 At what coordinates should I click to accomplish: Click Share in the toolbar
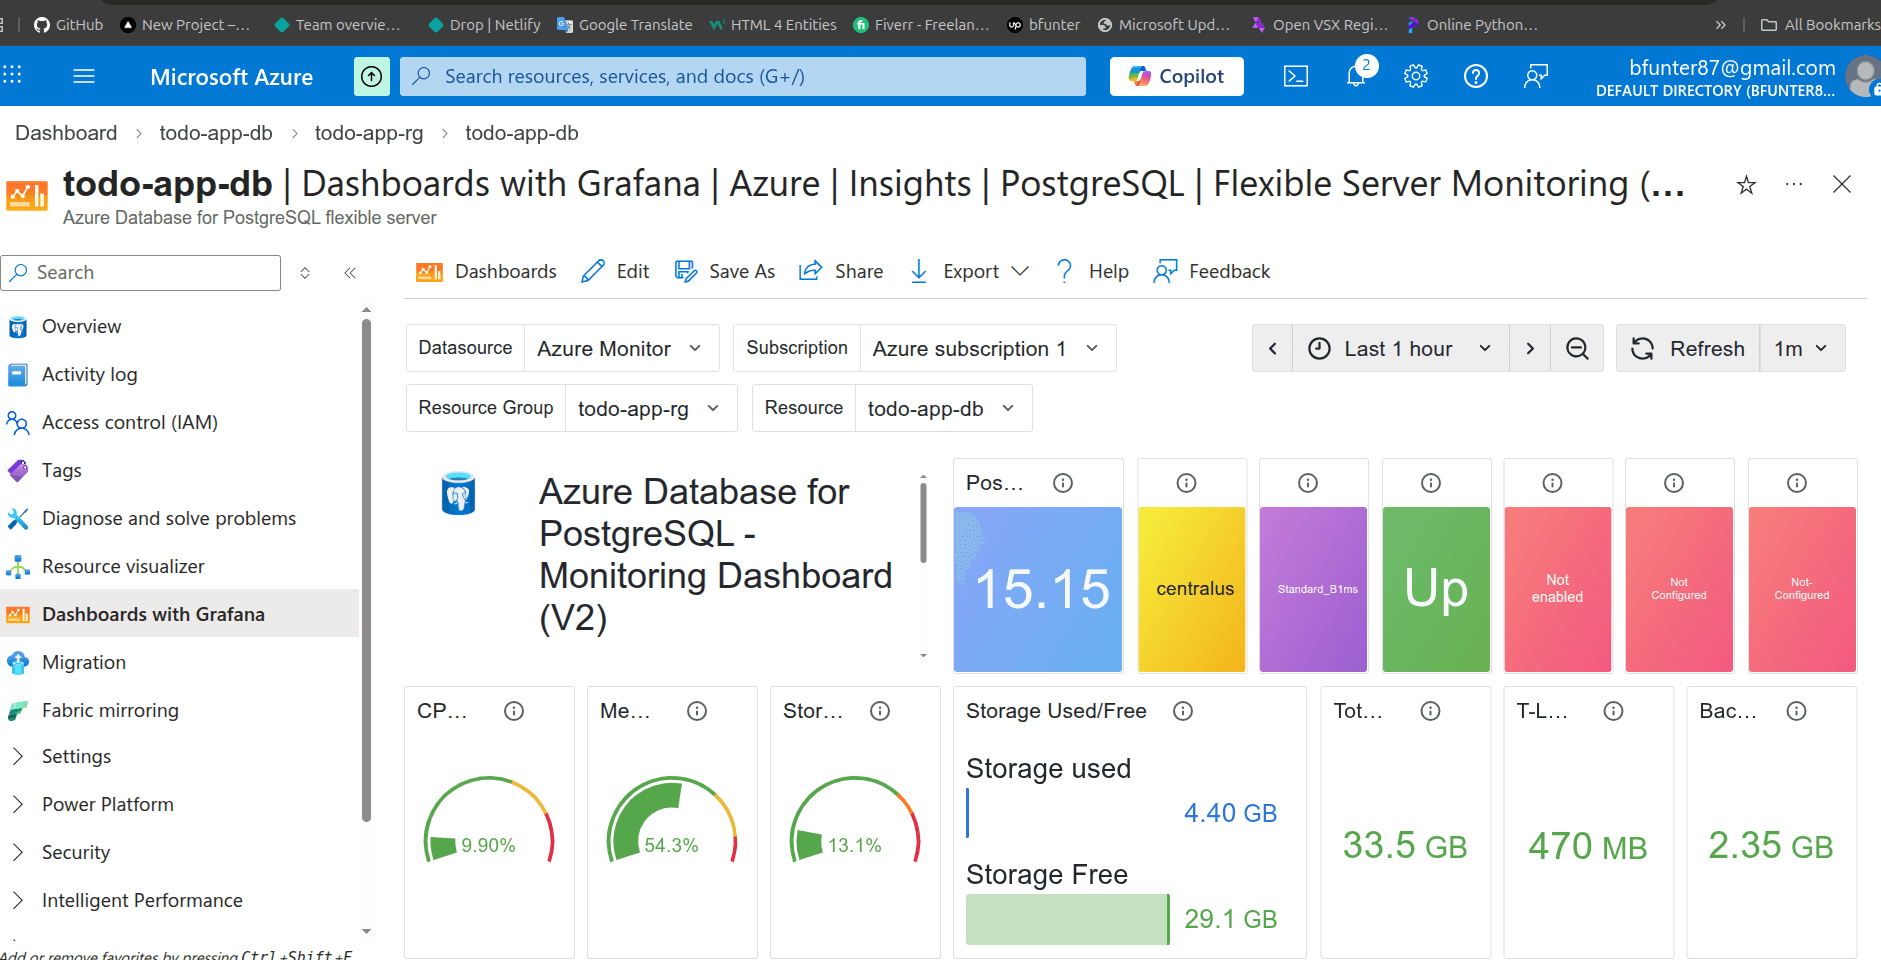pos(841,272)
